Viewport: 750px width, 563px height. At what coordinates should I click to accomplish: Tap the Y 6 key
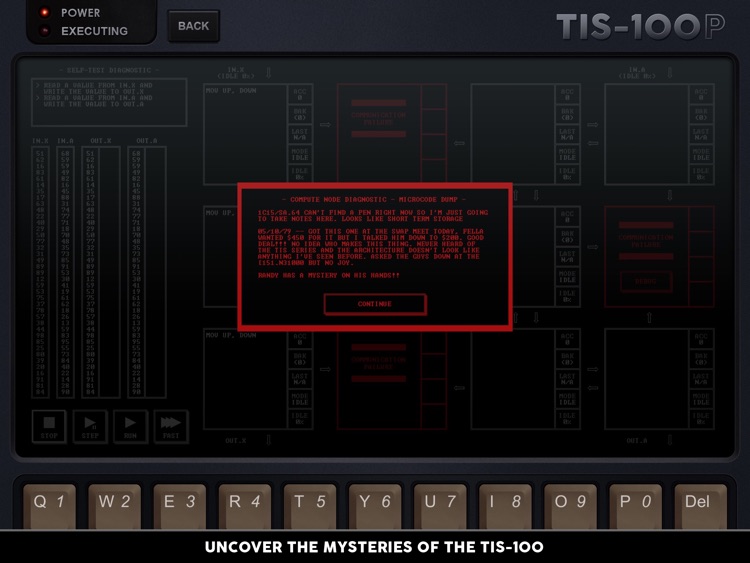tap(375, 506)
